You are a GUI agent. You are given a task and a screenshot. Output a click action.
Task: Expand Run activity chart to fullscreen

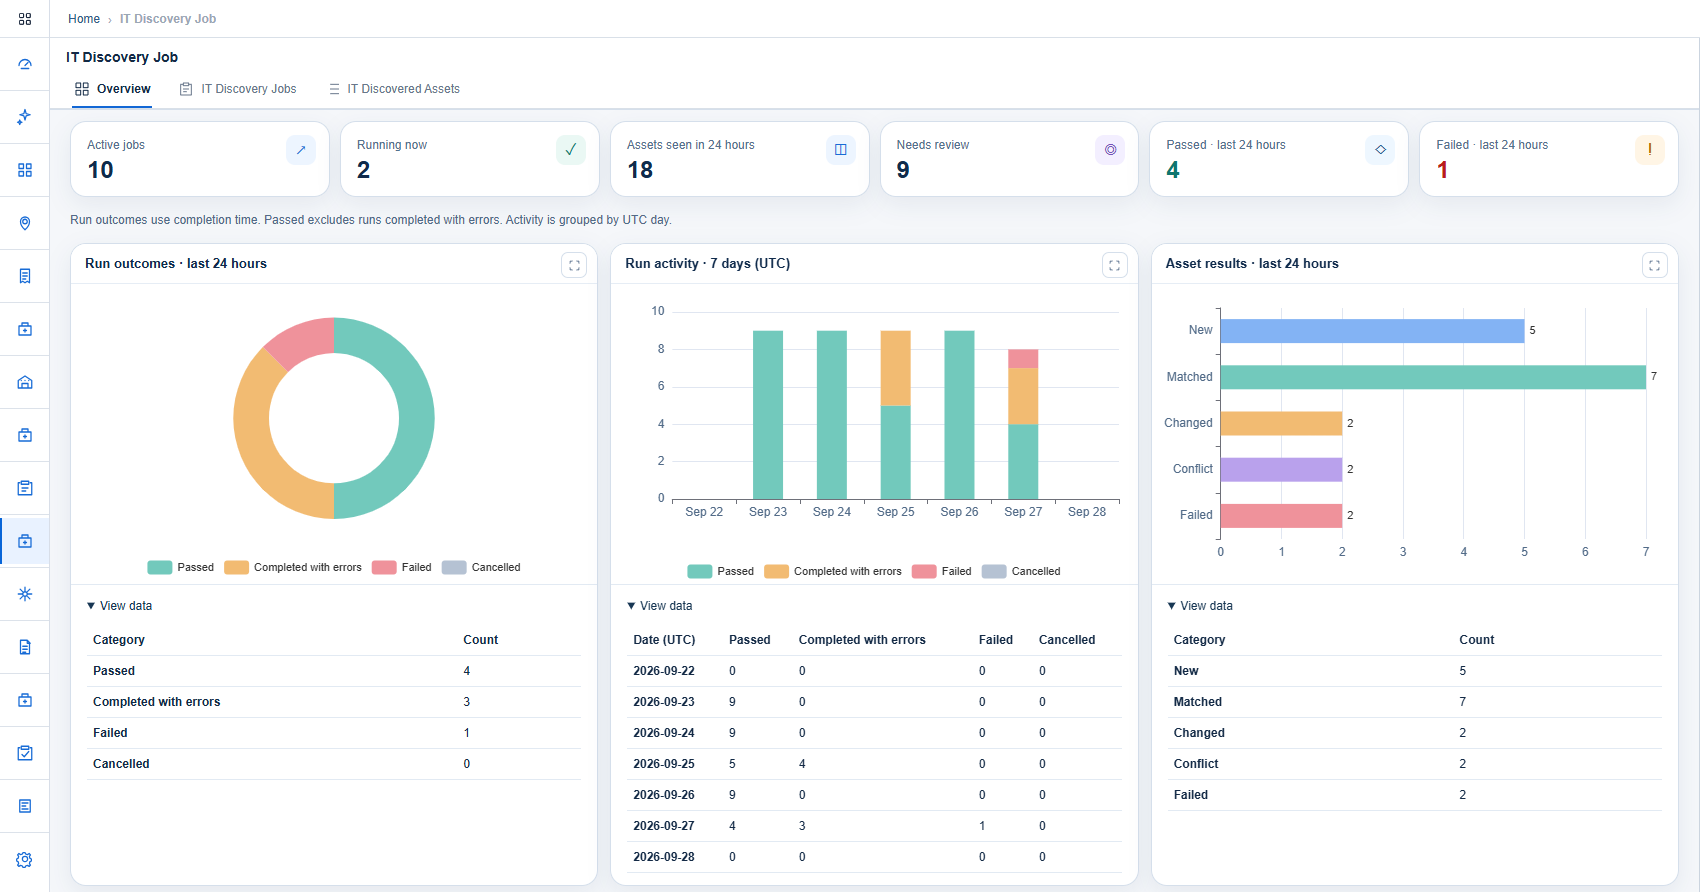click(x=1115, y=265)
